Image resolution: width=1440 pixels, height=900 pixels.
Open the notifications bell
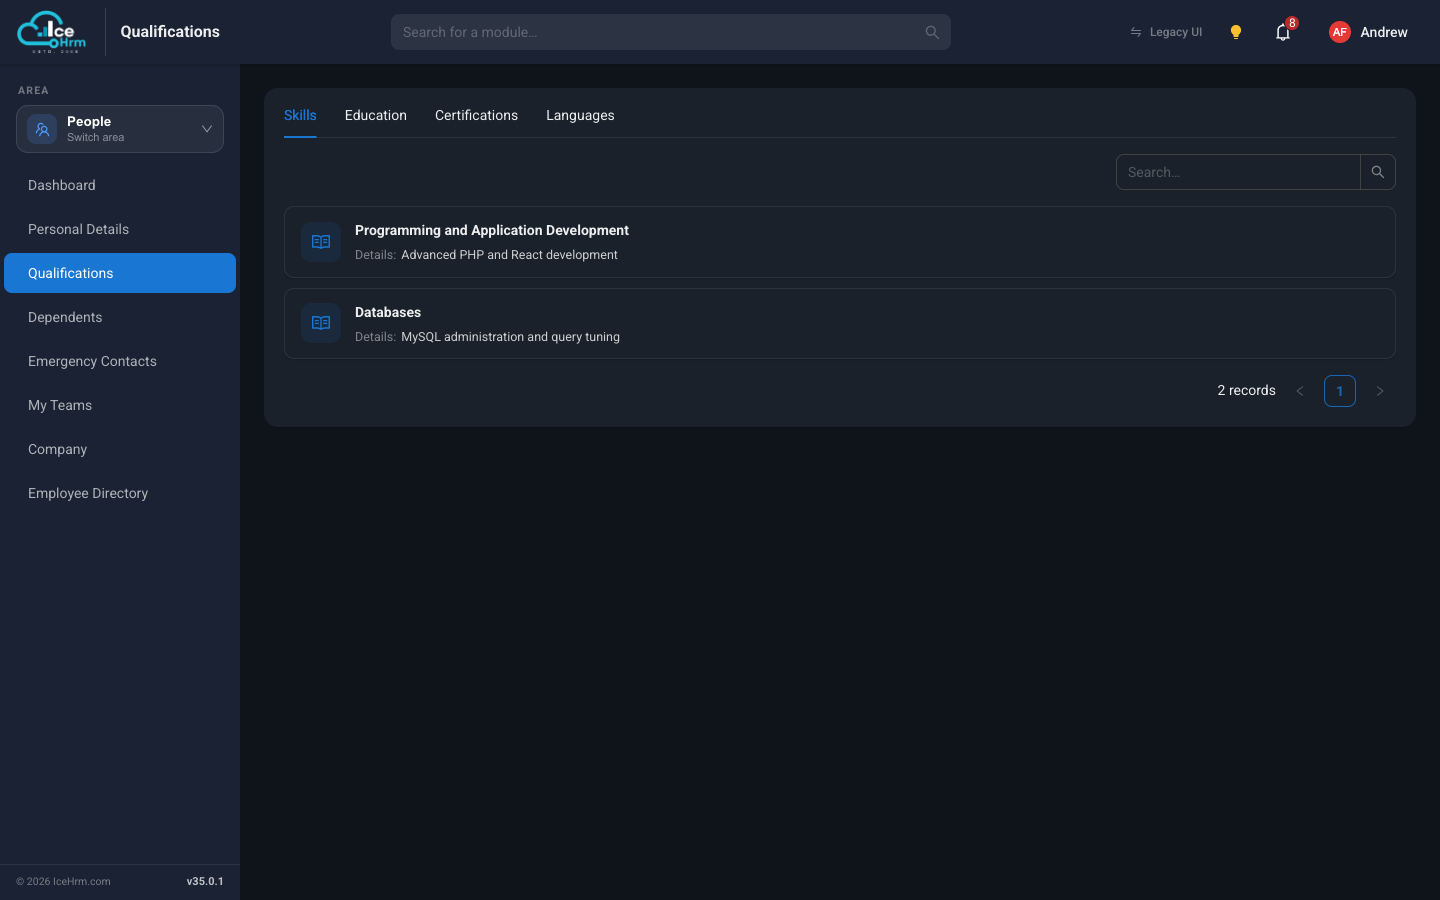(1283, 32)
